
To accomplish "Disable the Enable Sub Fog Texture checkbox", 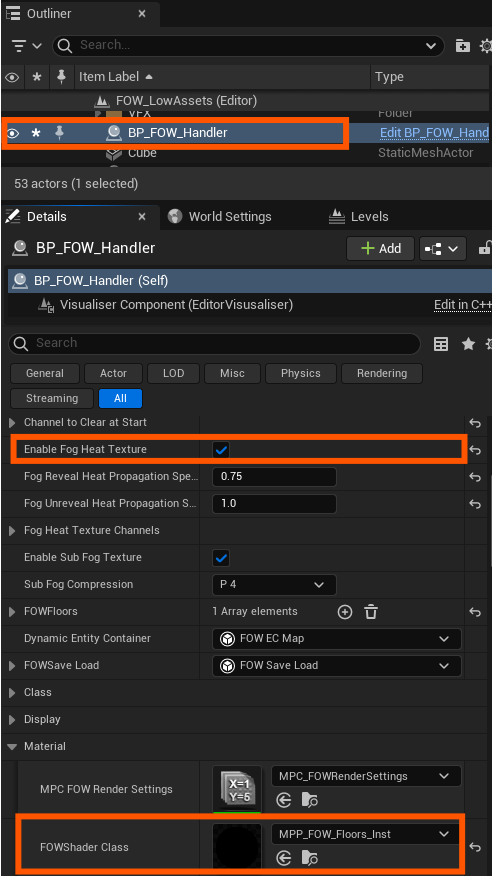I will coord(221,558).
